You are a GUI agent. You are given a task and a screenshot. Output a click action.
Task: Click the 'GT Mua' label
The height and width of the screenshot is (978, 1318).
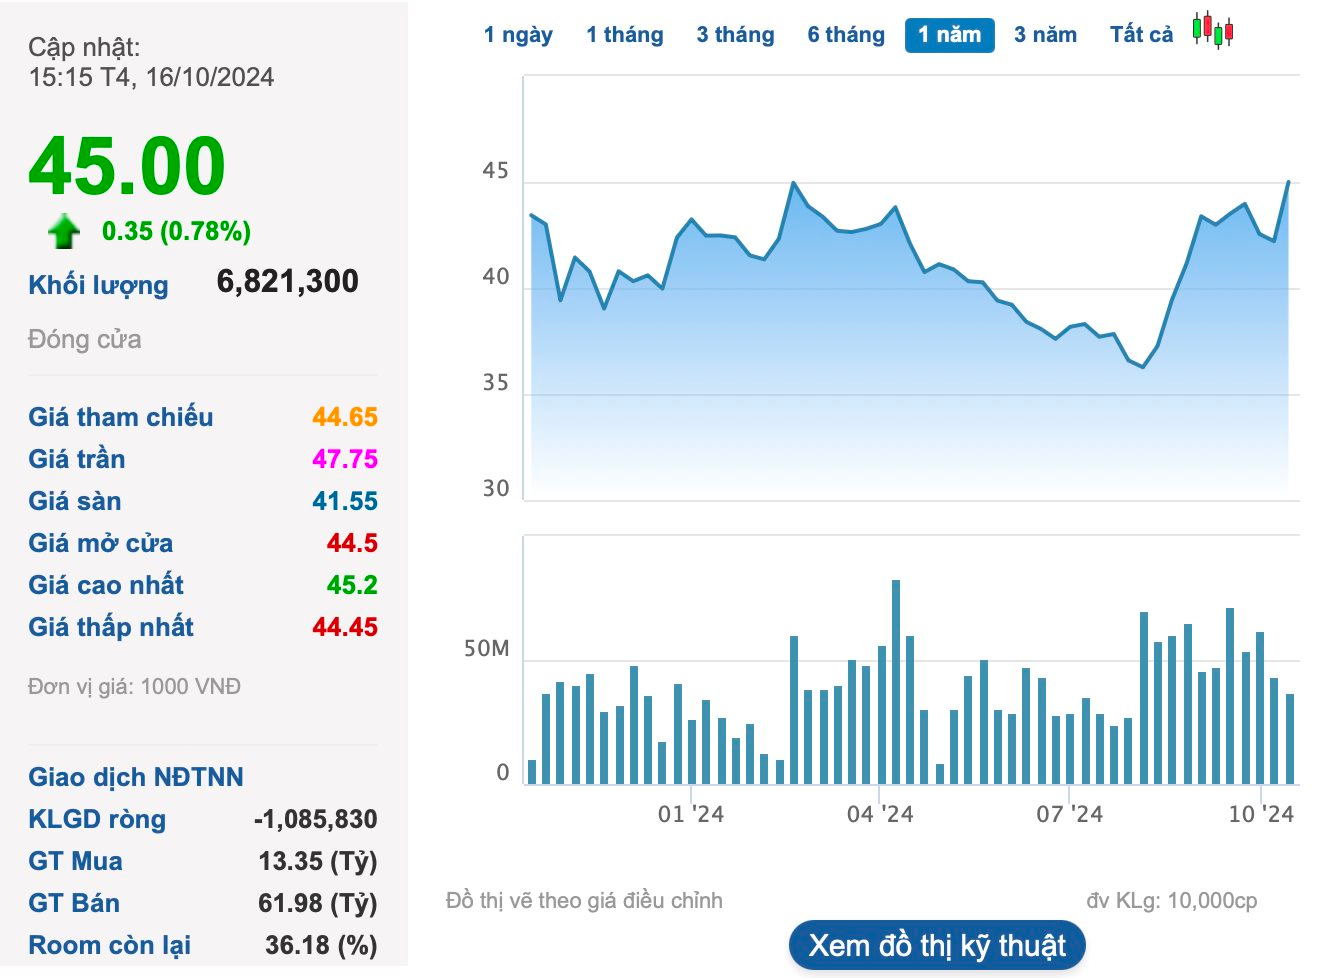point(75,861)
